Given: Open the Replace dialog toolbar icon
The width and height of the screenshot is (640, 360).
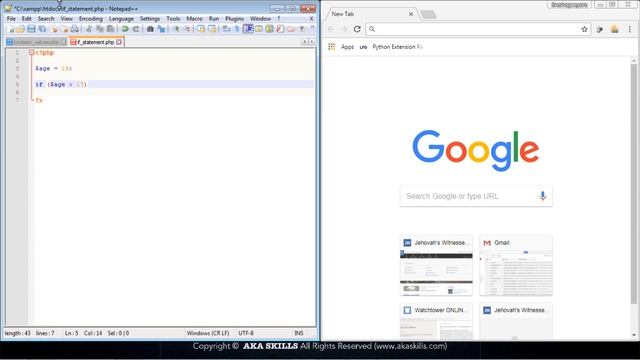Looking at the screenshot, I should click(x=161, y=29).
